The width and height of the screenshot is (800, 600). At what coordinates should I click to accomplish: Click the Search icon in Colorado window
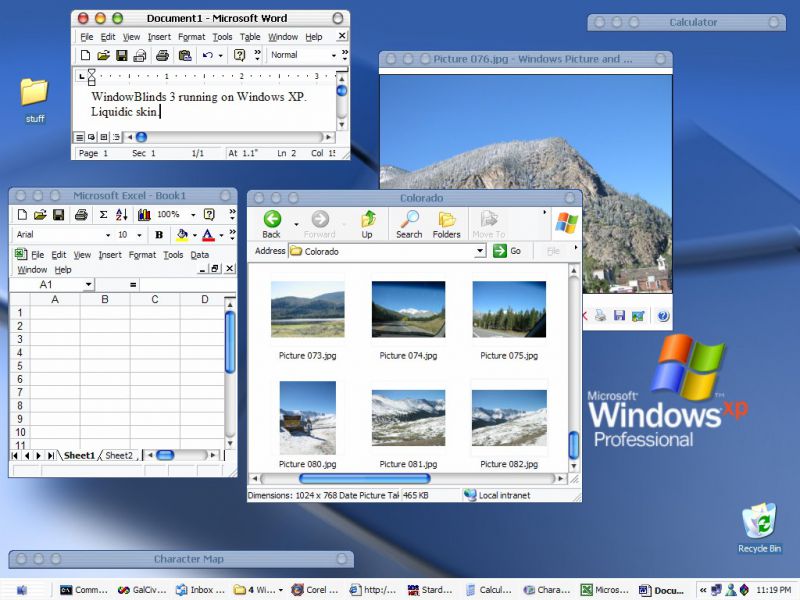409,224
